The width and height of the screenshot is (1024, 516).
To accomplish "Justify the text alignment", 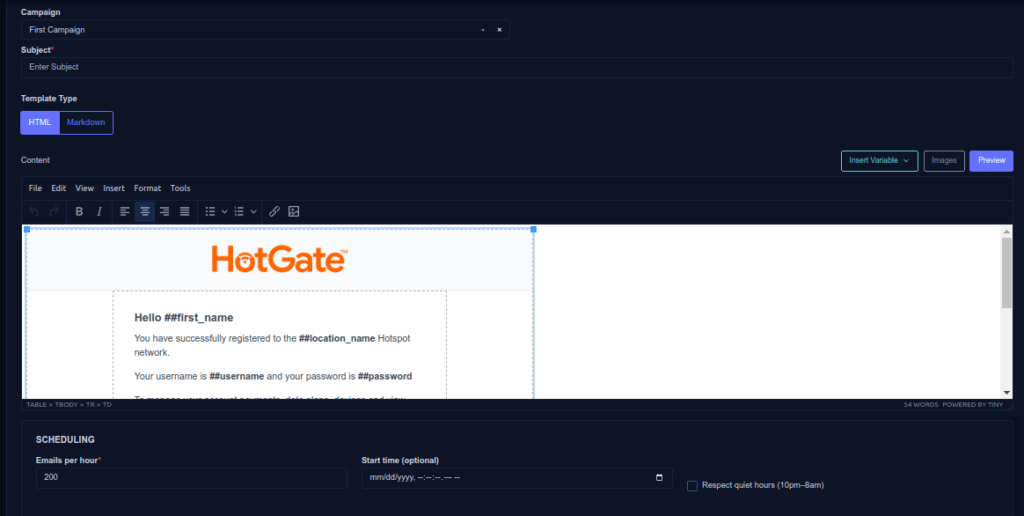I will click(185, 212).
